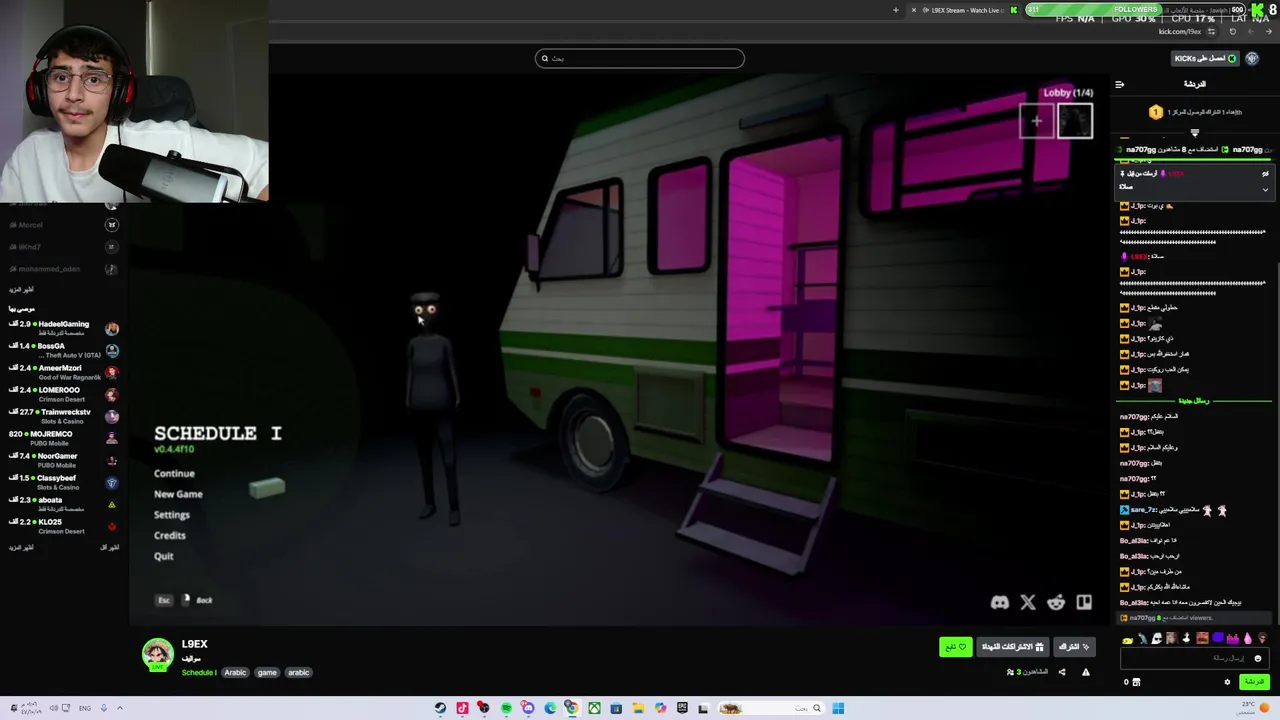Open Microsoft Edge from the taskbar

[x=550, y=708]
